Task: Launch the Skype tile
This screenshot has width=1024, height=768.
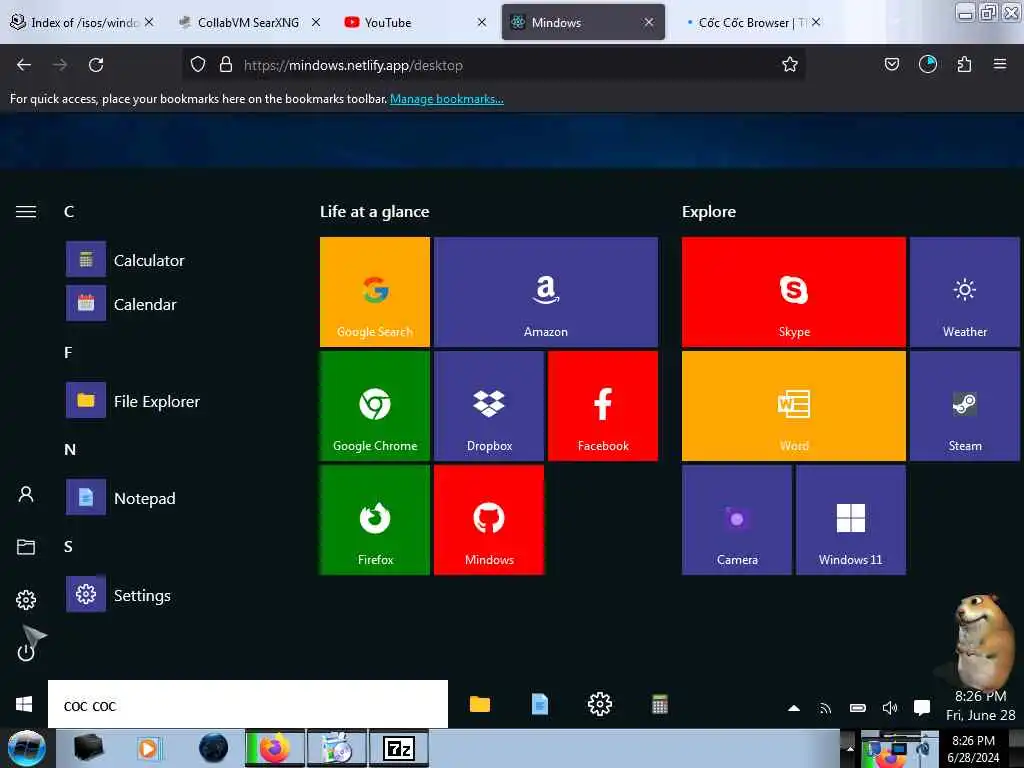Action: [x=793, y=291]
